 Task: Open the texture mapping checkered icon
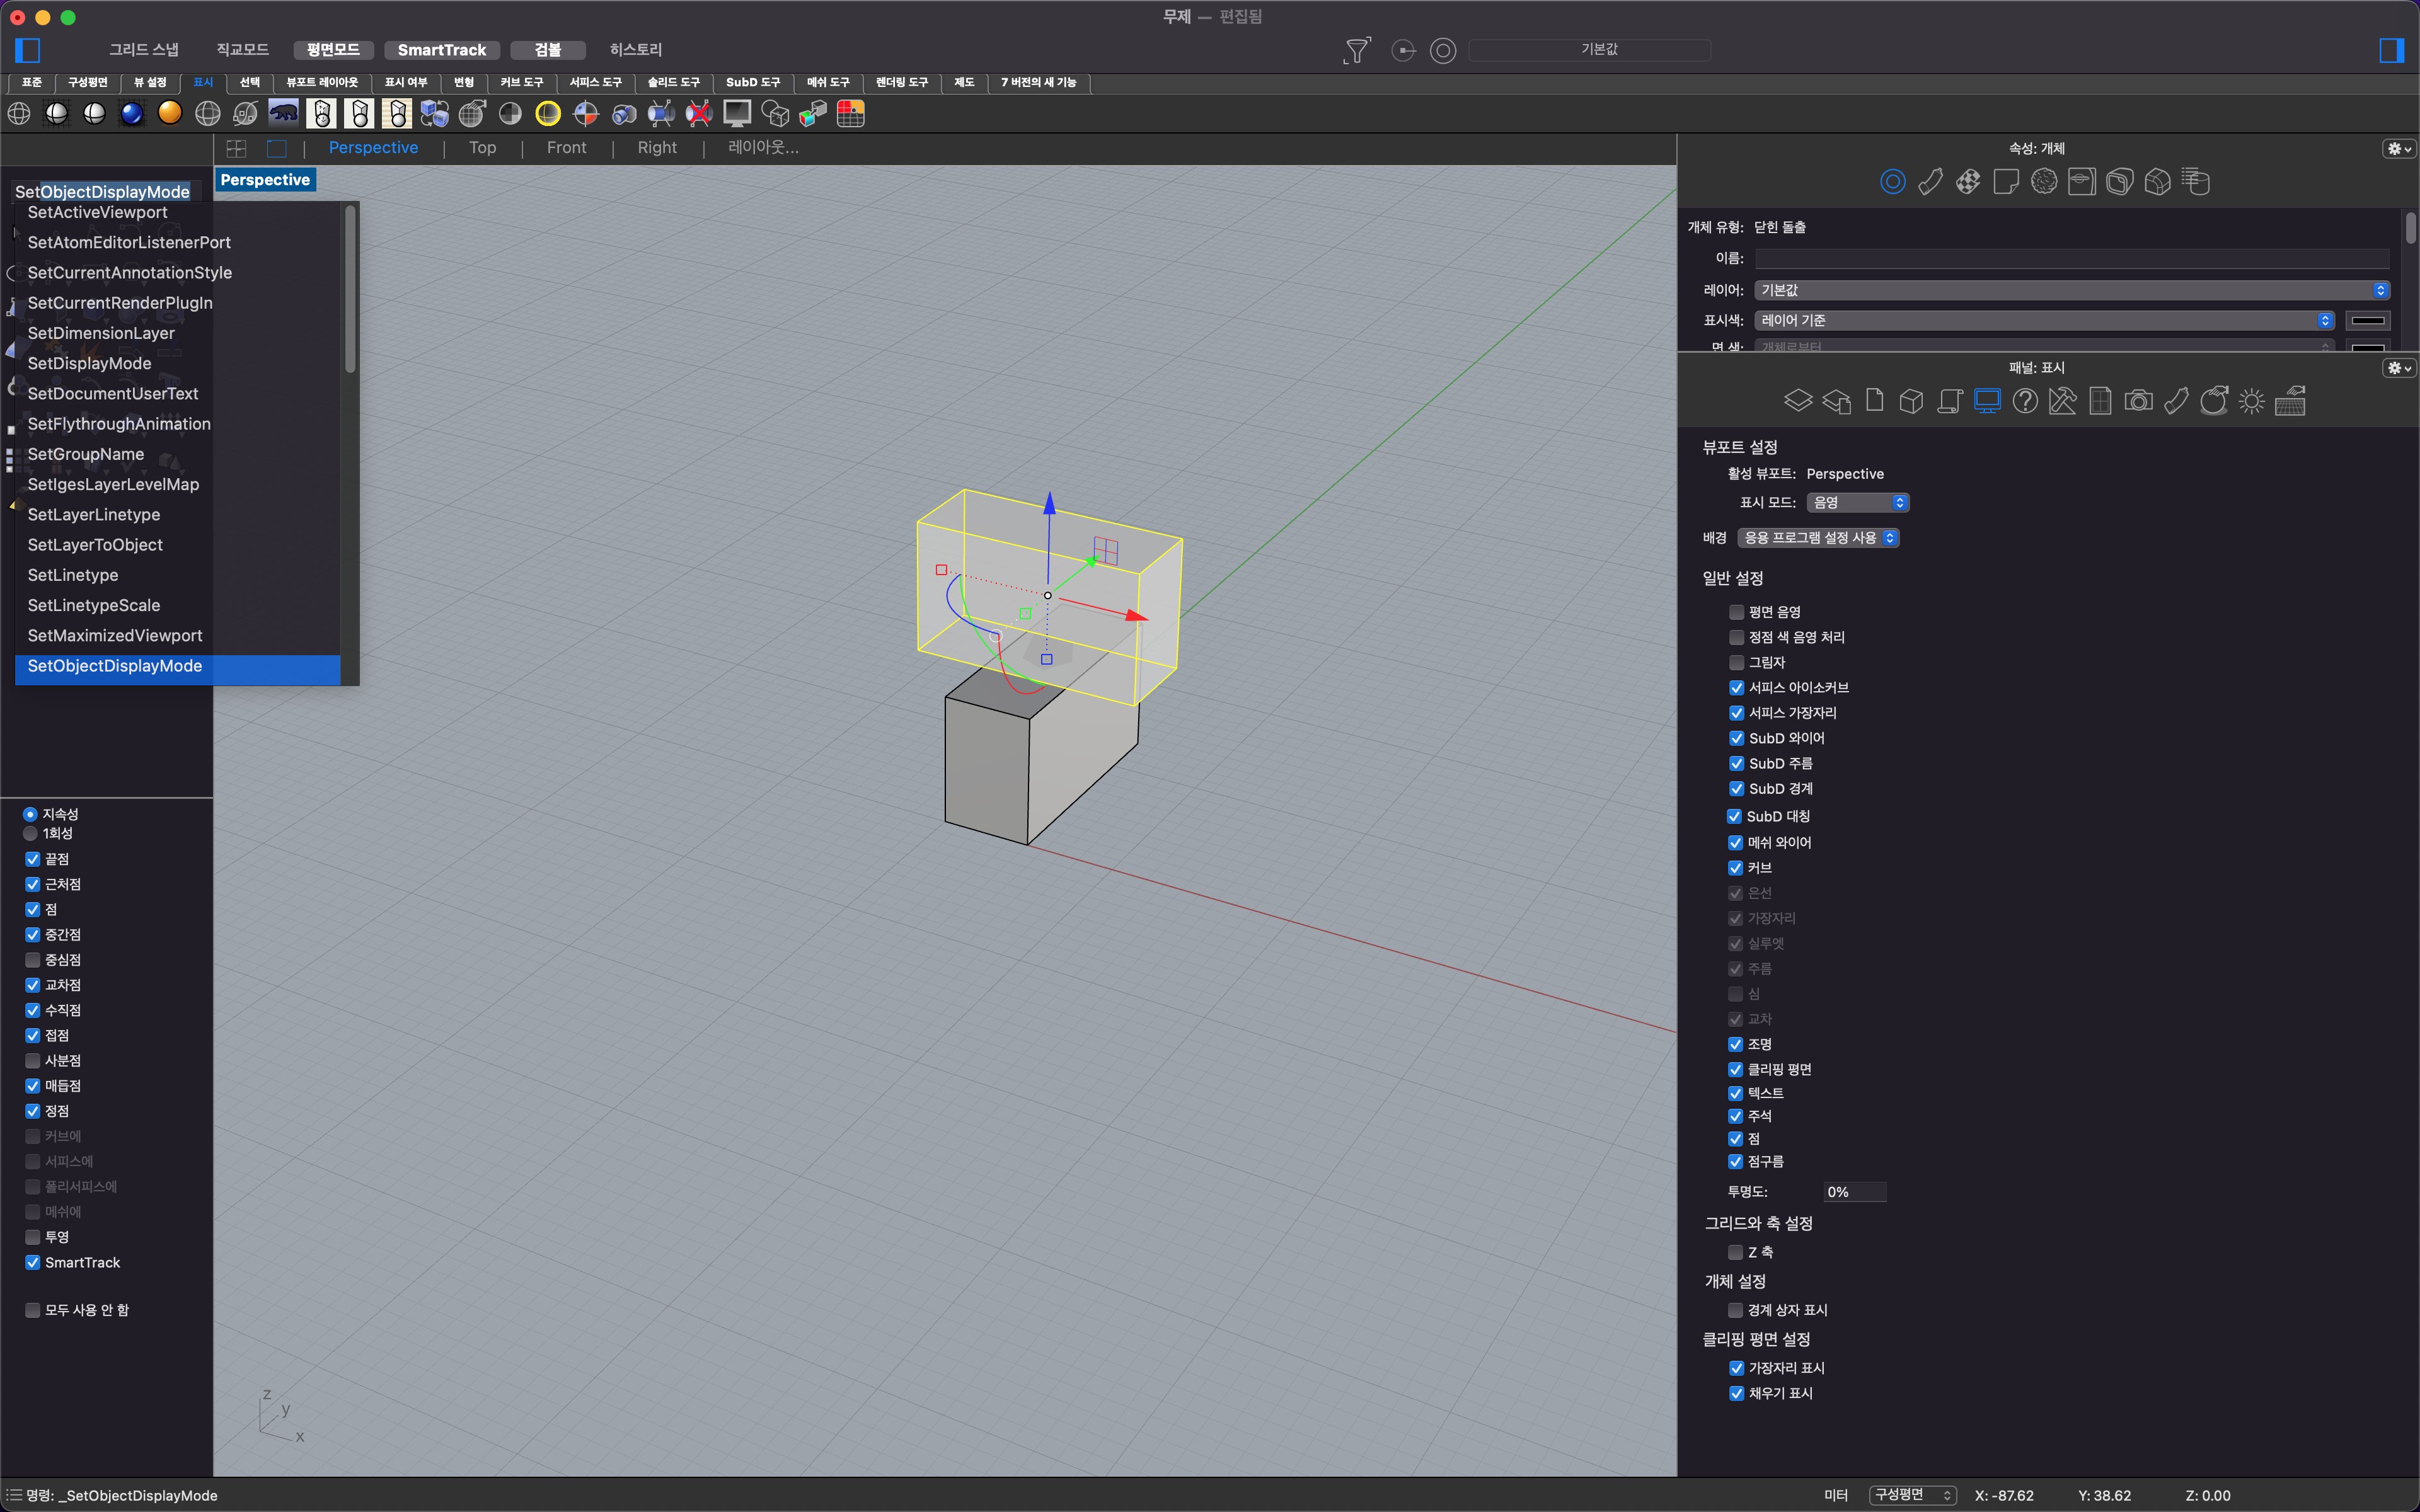pyautogui.click(x=1968, y=182)
